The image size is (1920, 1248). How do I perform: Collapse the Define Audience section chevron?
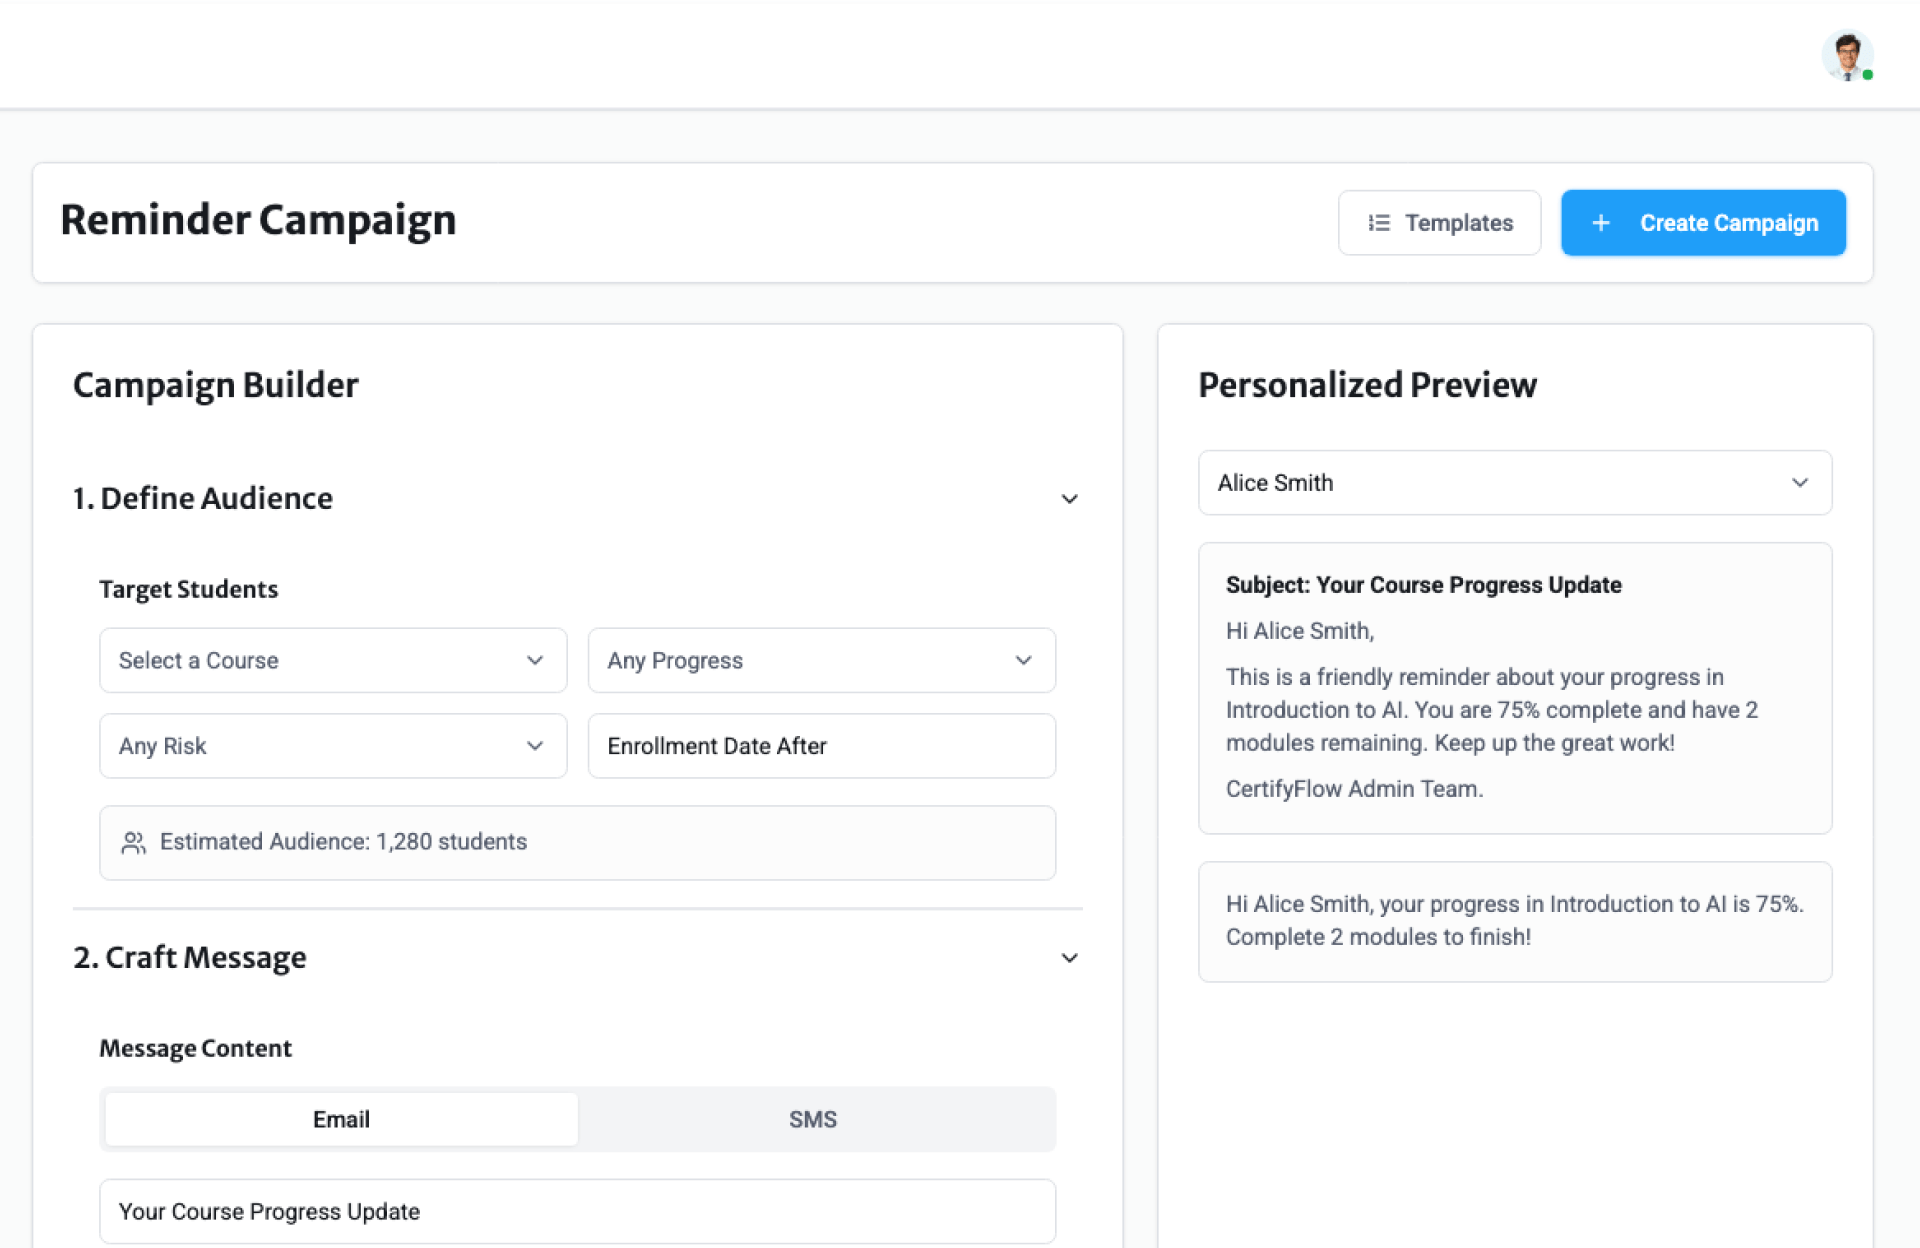[1069, 499]
